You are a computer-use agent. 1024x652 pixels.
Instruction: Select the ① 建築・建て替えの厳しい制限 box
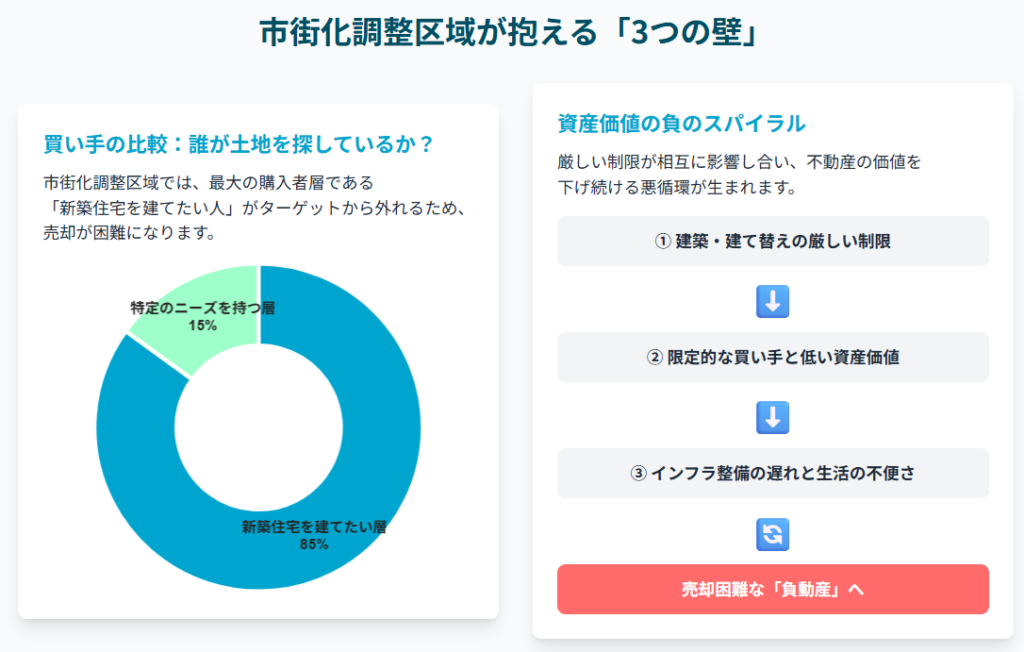773,241
